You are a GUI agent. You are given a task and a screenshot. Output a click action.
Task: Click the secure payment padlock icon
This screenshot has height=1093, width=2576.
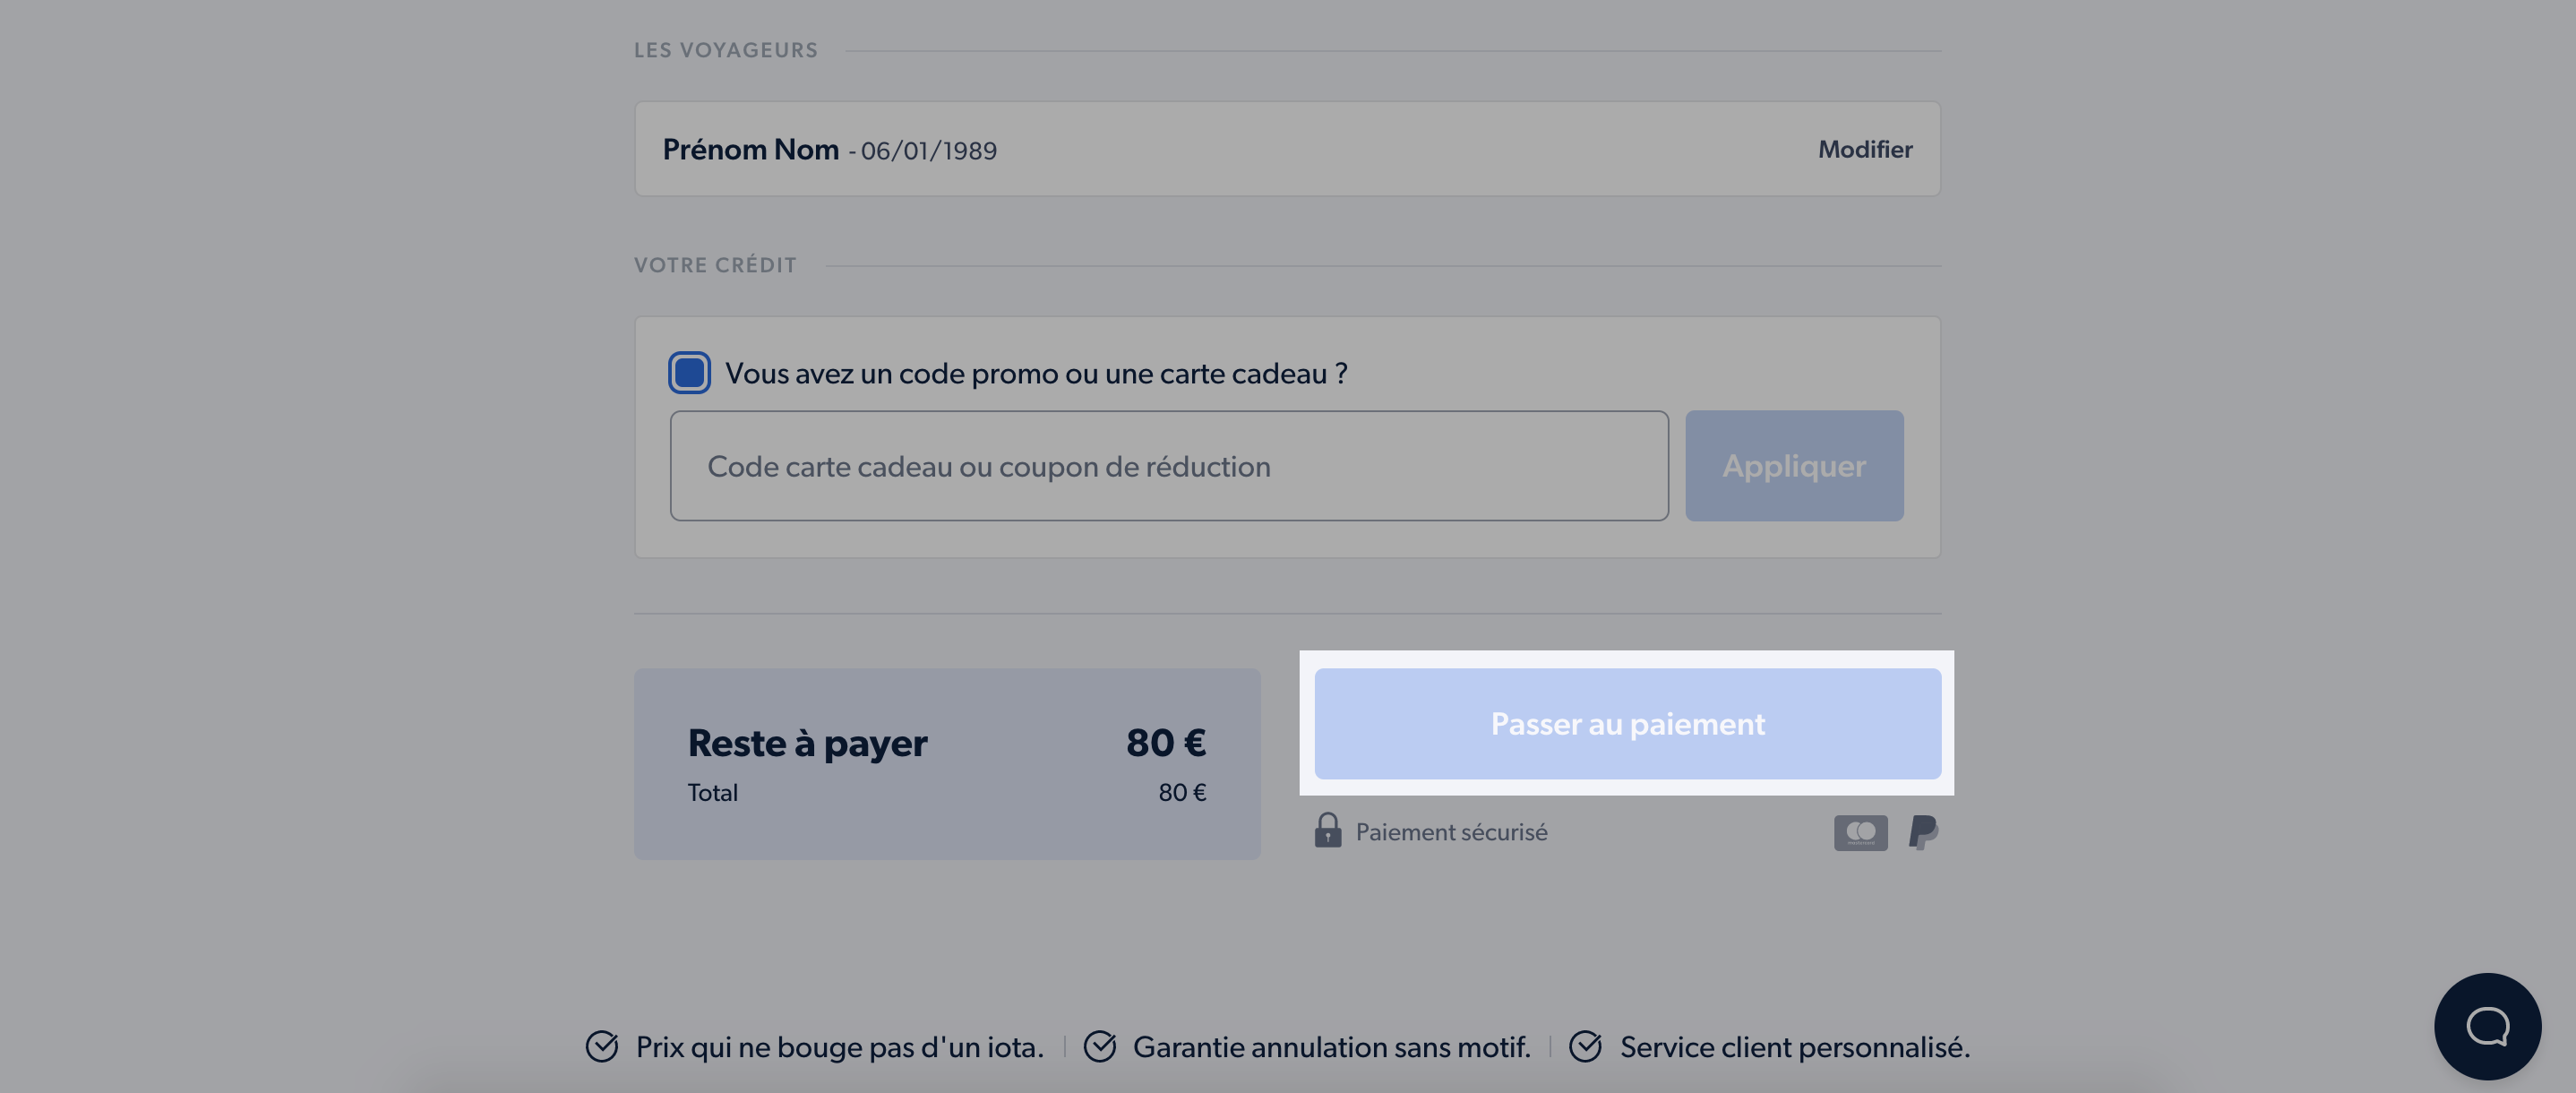[1327, 830]
